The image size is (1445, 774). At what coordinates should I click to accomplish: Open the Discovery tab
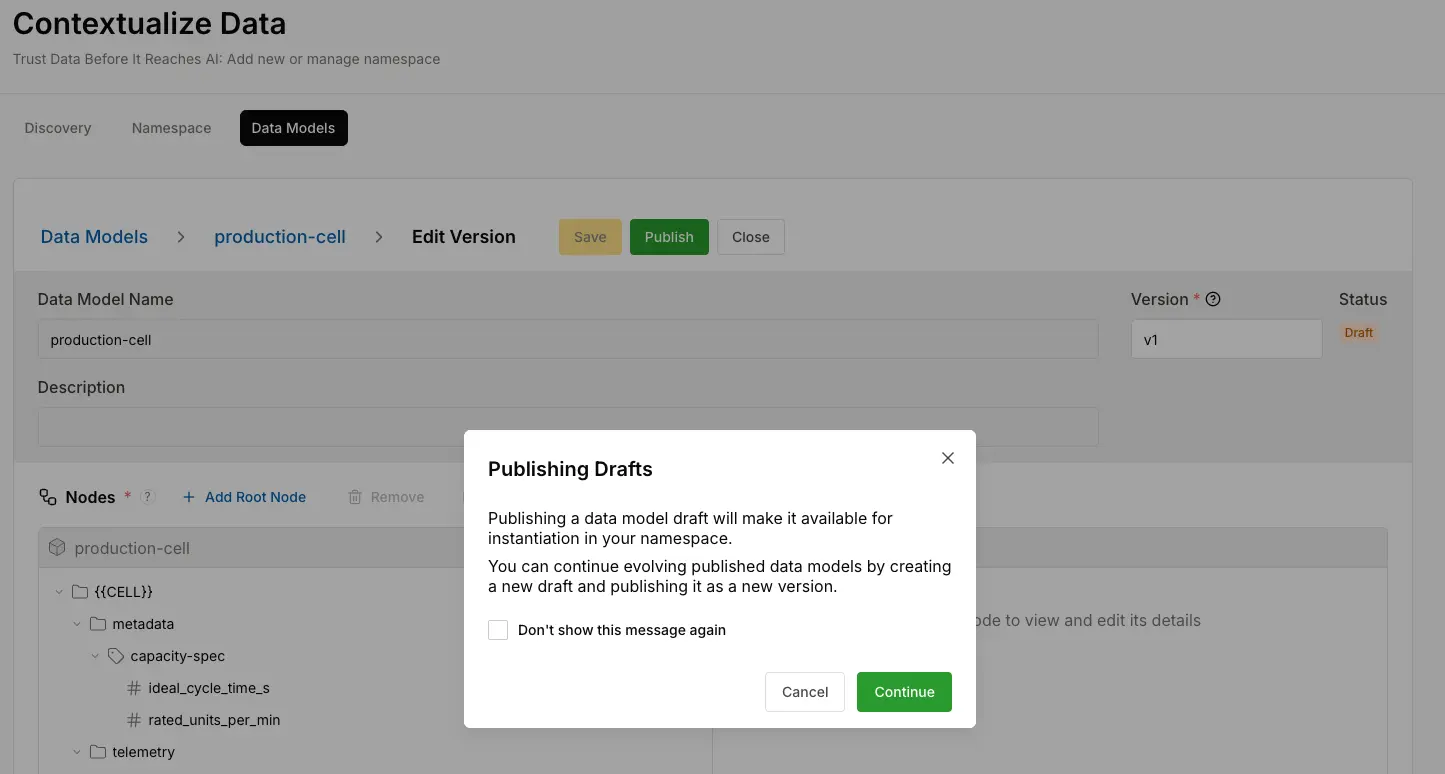click(x=58, y=128)
